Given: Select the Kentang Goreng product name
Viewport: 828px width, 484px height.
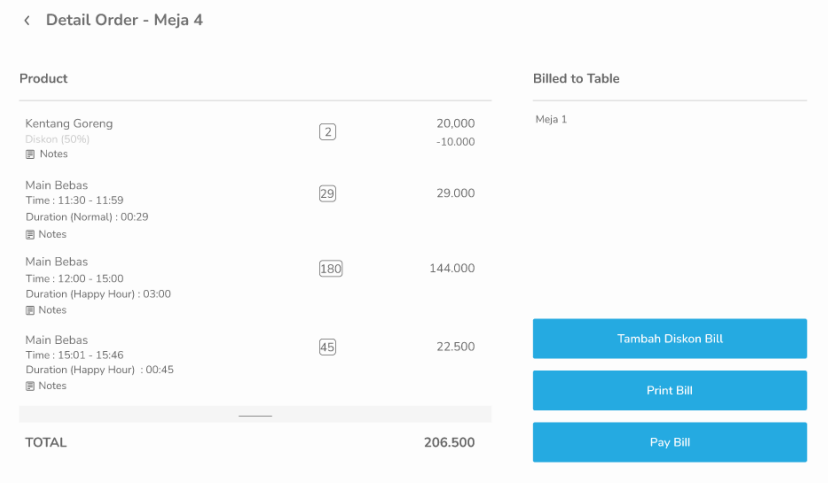Looking at the screenshot, I should 69,124.
